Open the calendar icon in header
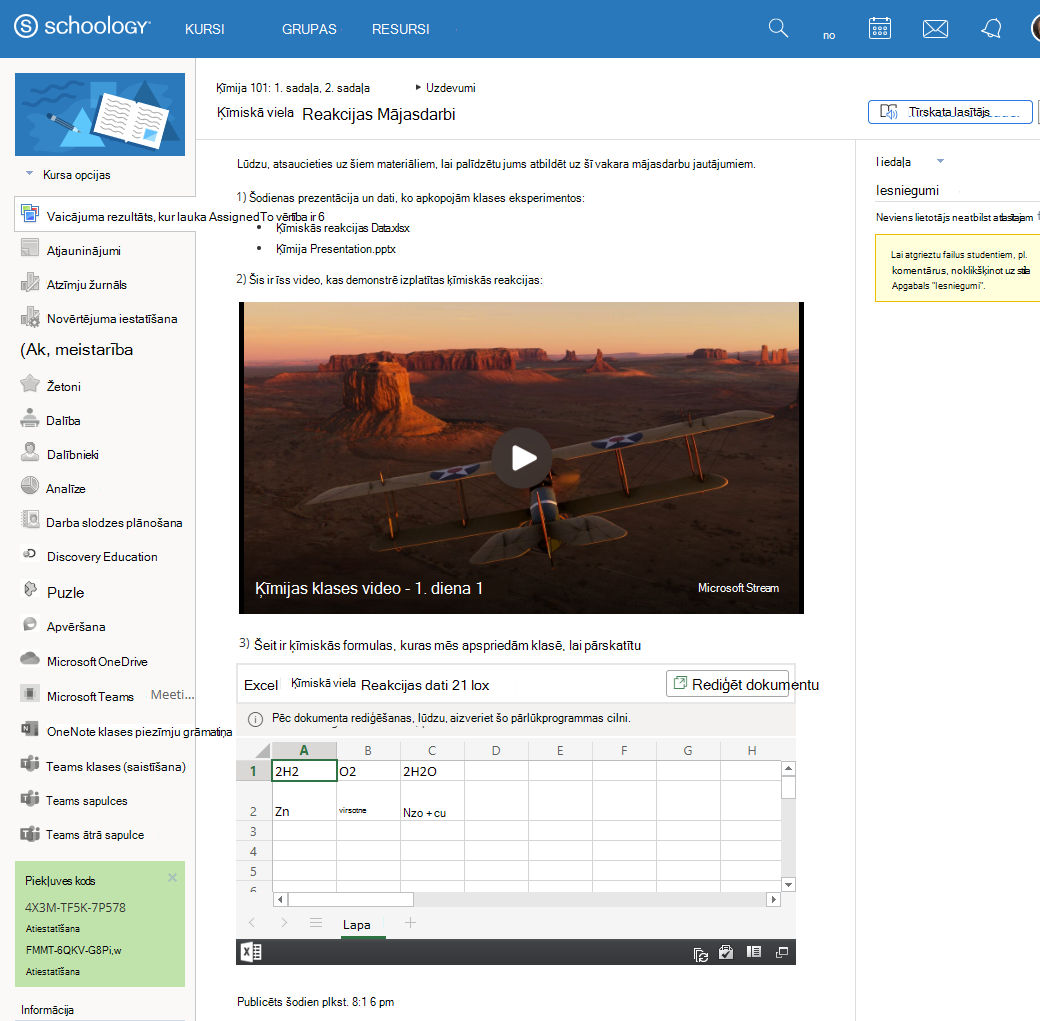 tap(879, 29)
